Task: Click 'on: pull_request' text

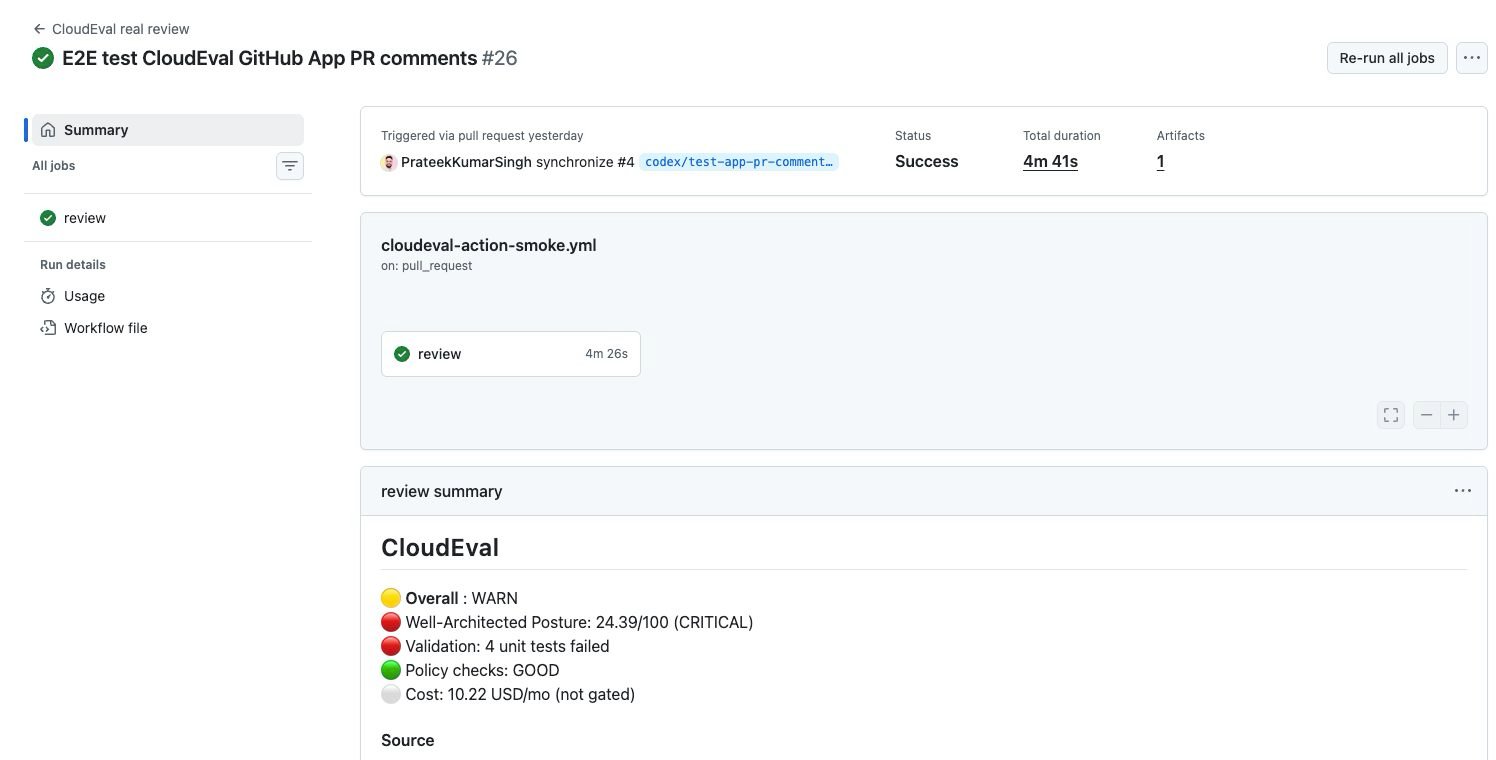Action: pyautogui.click(x=427, y=266)
